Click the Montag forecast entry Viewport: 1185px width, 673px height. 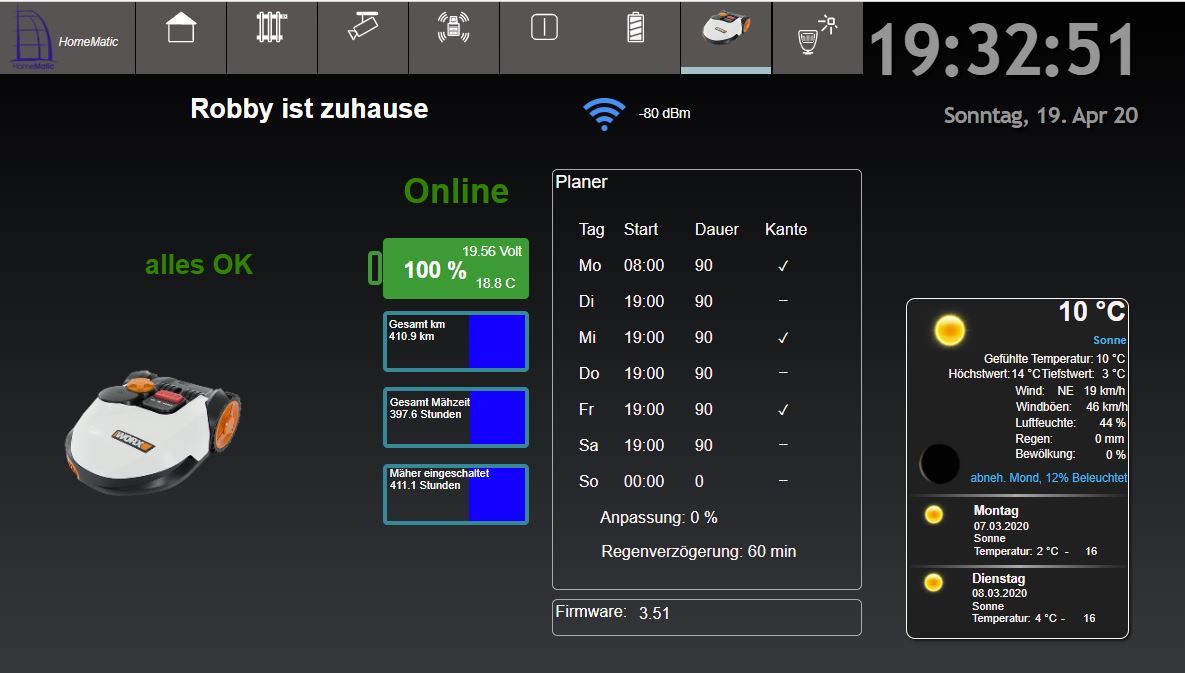pyautogui.click(x=1017, y=531)
